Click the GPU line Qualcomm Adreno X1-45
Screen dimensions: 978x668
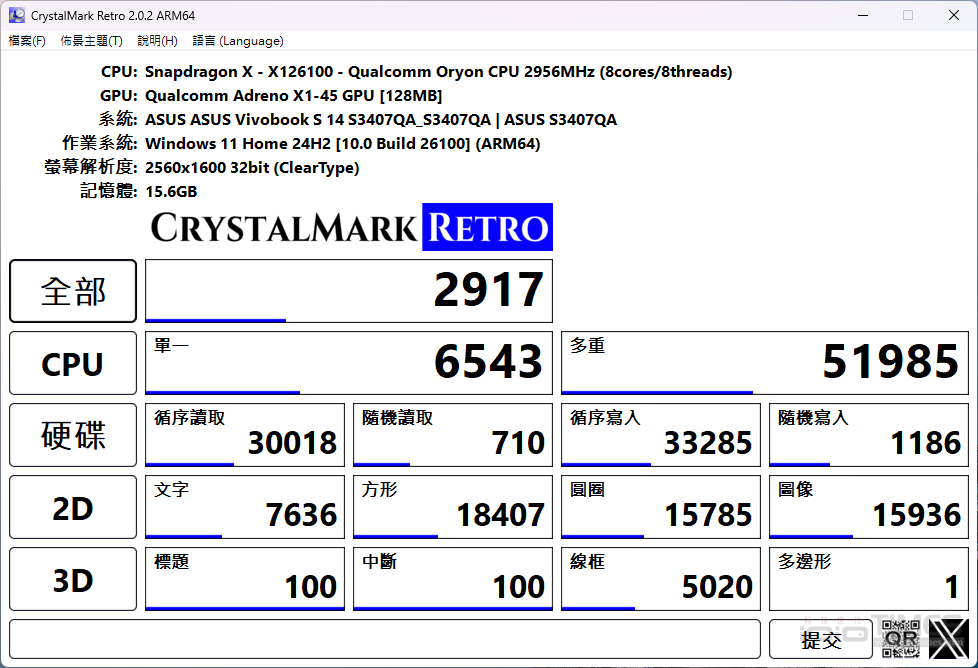(x=293, y=95)
